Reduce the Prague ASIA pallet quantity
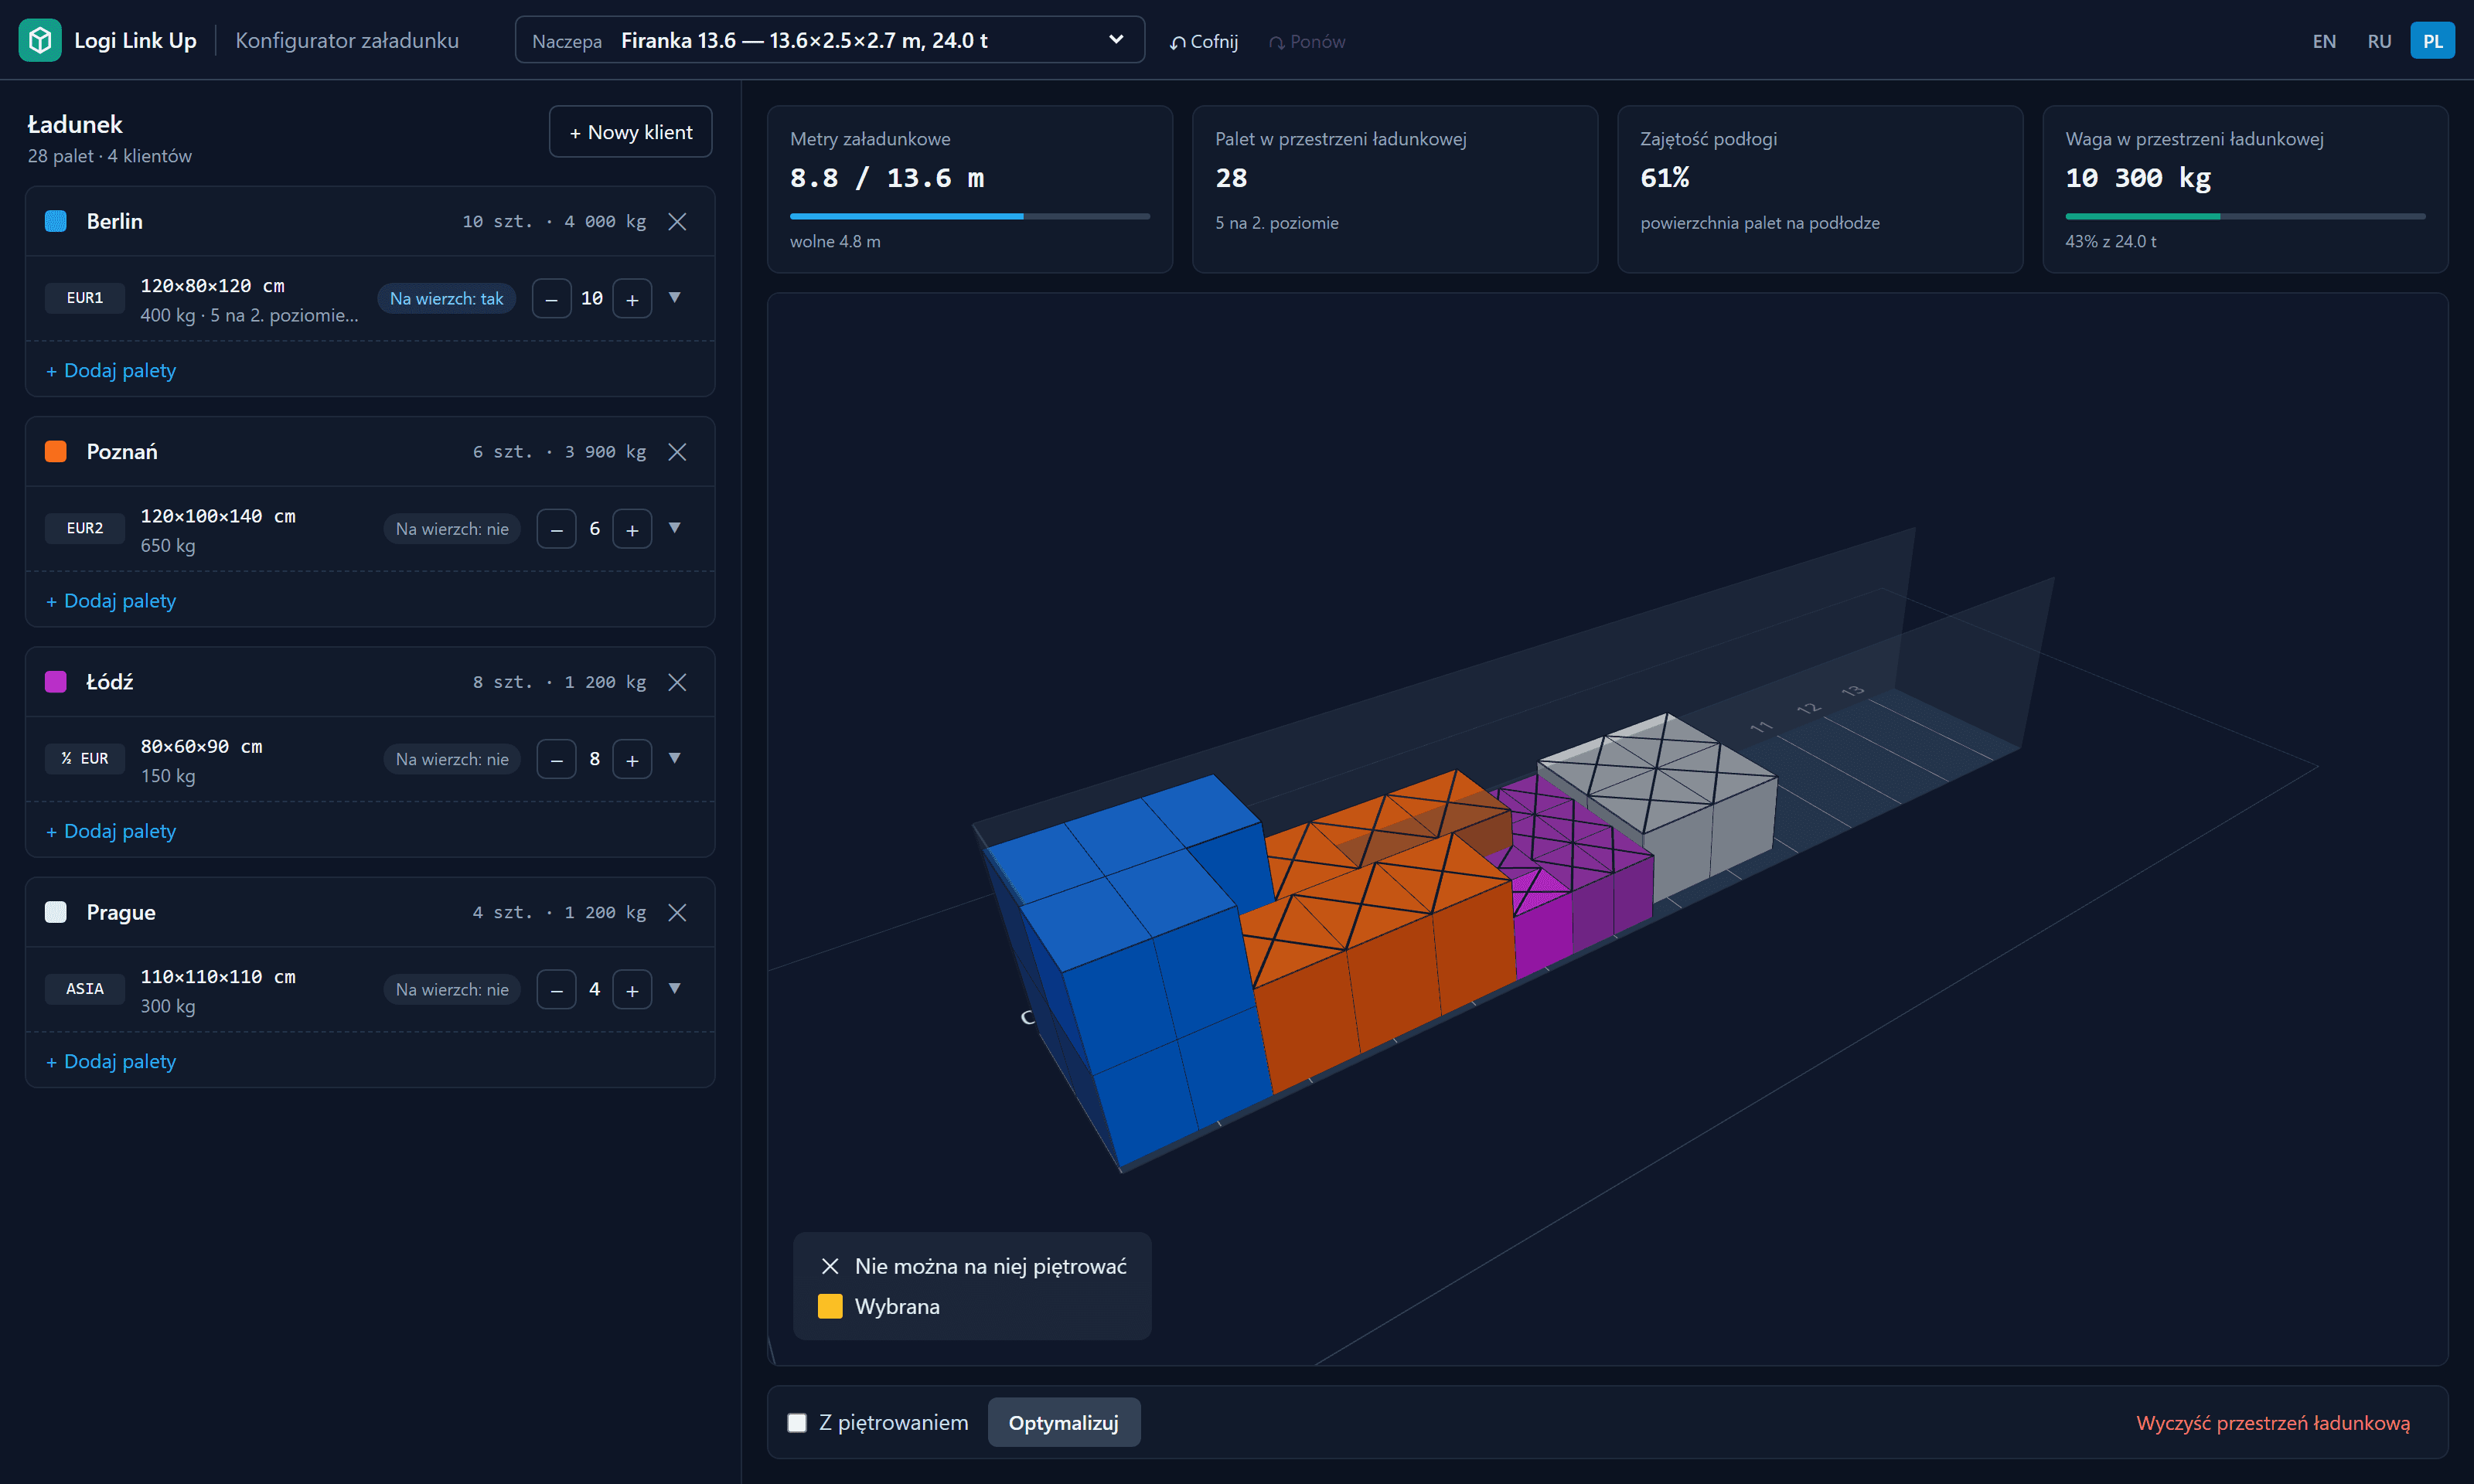Screen dimensions: 2474x1484 (x=556, y=990)
